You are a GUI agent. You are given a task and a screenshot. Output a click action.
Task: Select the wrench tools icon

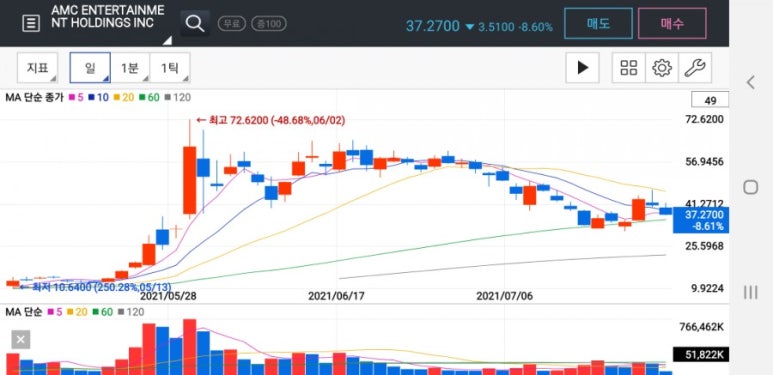coord(695,68)
